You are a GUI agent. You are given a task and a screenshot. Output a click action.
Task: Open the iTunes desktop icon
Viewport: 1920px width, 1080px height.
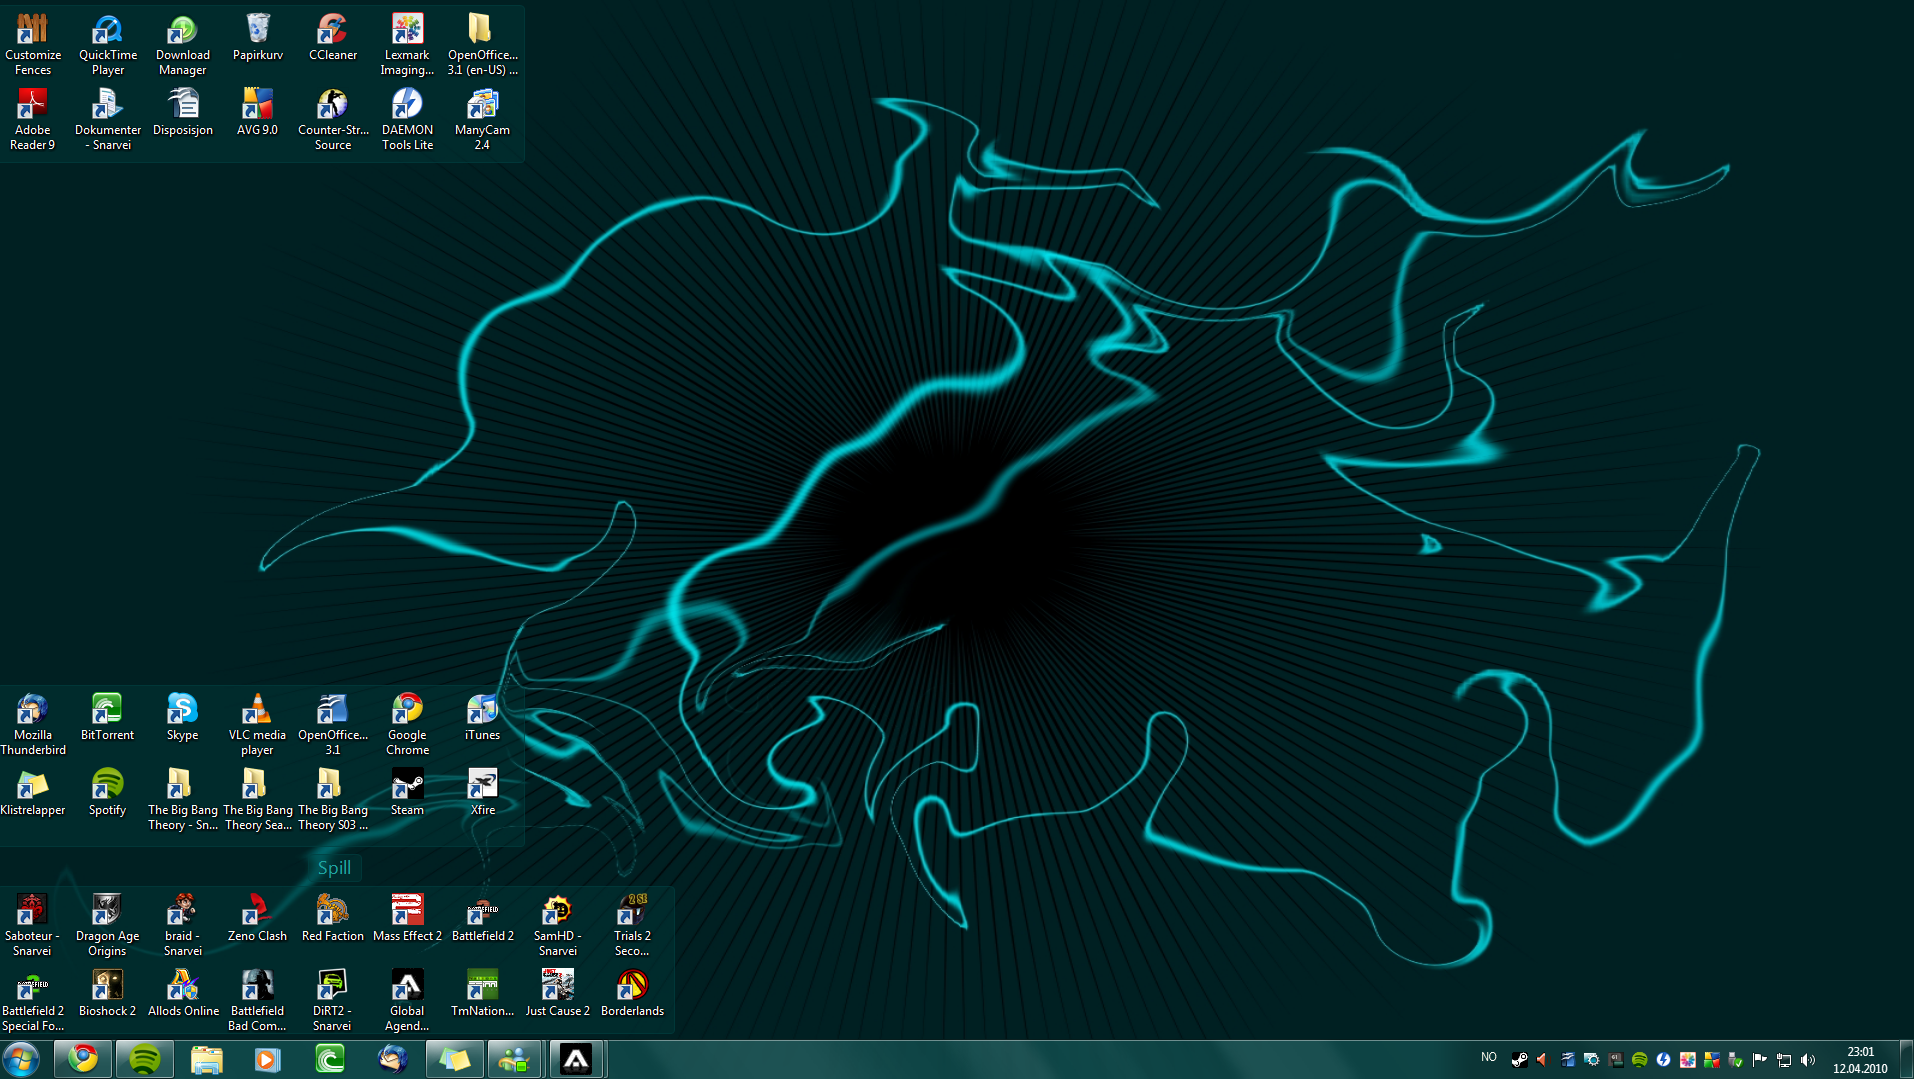pyautogui.click(x=482, y=718)
